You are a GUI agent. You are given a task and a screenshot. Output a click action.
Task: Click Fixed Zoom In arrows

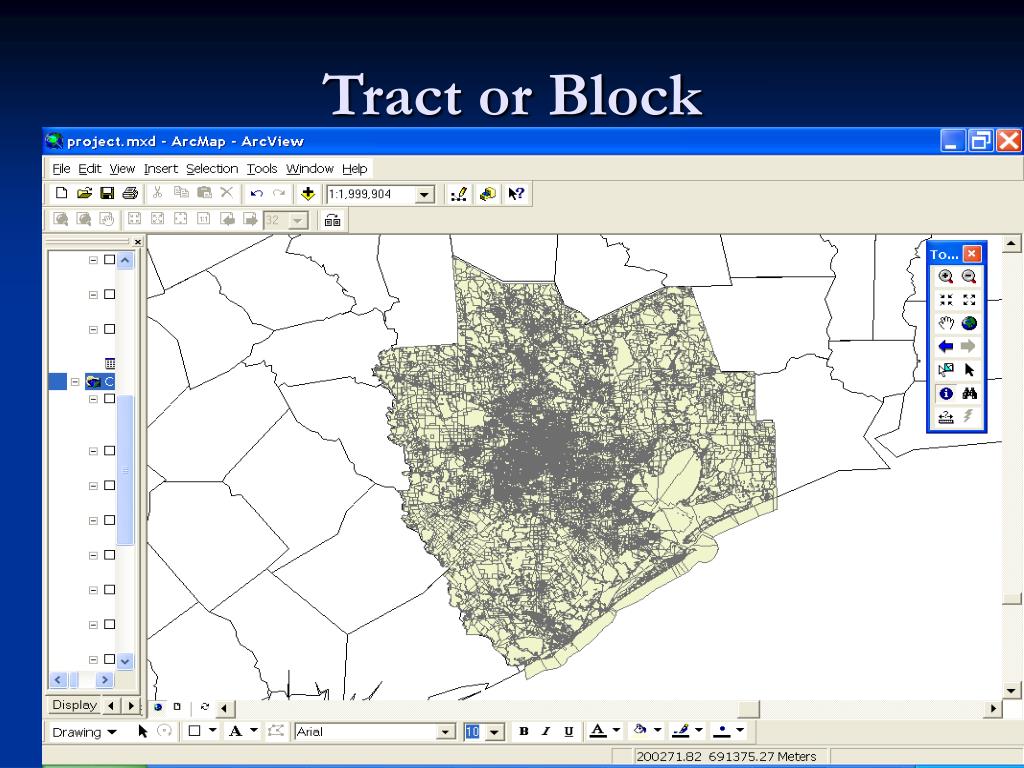pos(946,300)
